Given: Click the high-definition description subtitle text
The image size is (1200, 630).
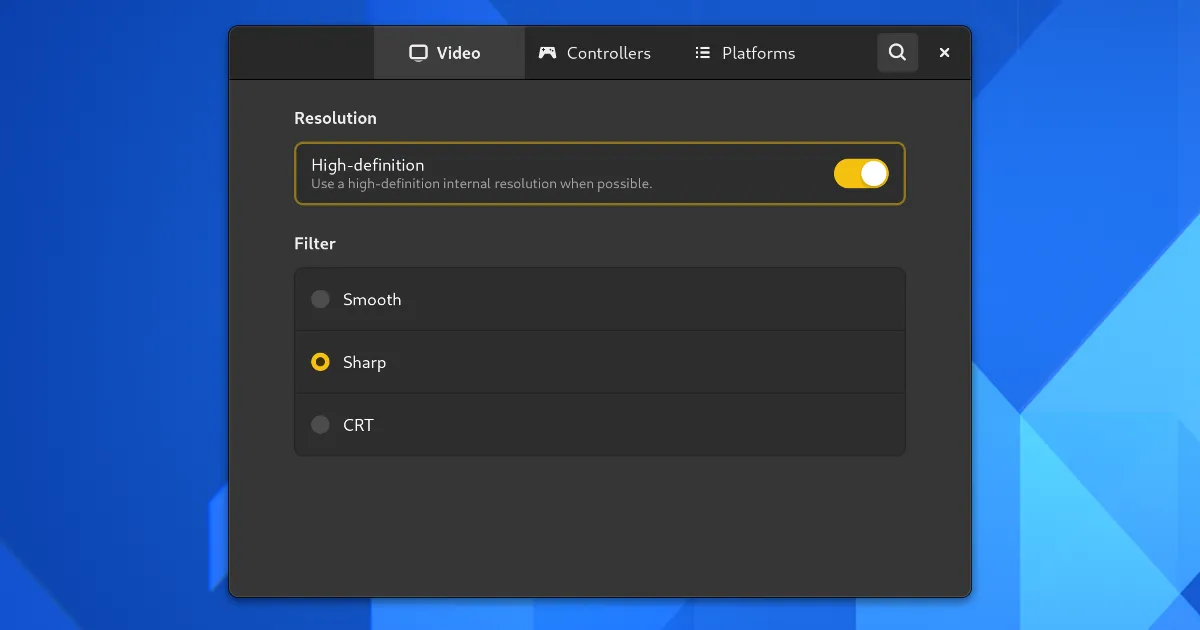Looking at the screenshot, I should click(x=481, y=184).
